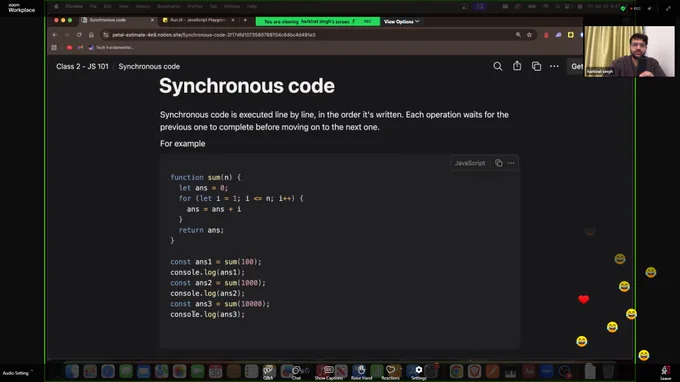Click the browser back arrow
The image size is (680, 382).
coord(55,35)
